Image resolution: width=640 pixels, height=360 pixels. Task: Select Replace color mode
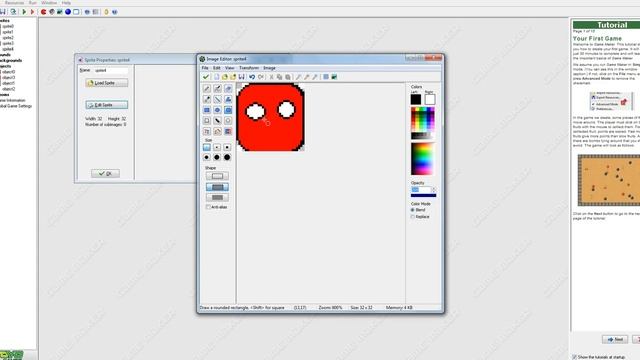(413, 217)
